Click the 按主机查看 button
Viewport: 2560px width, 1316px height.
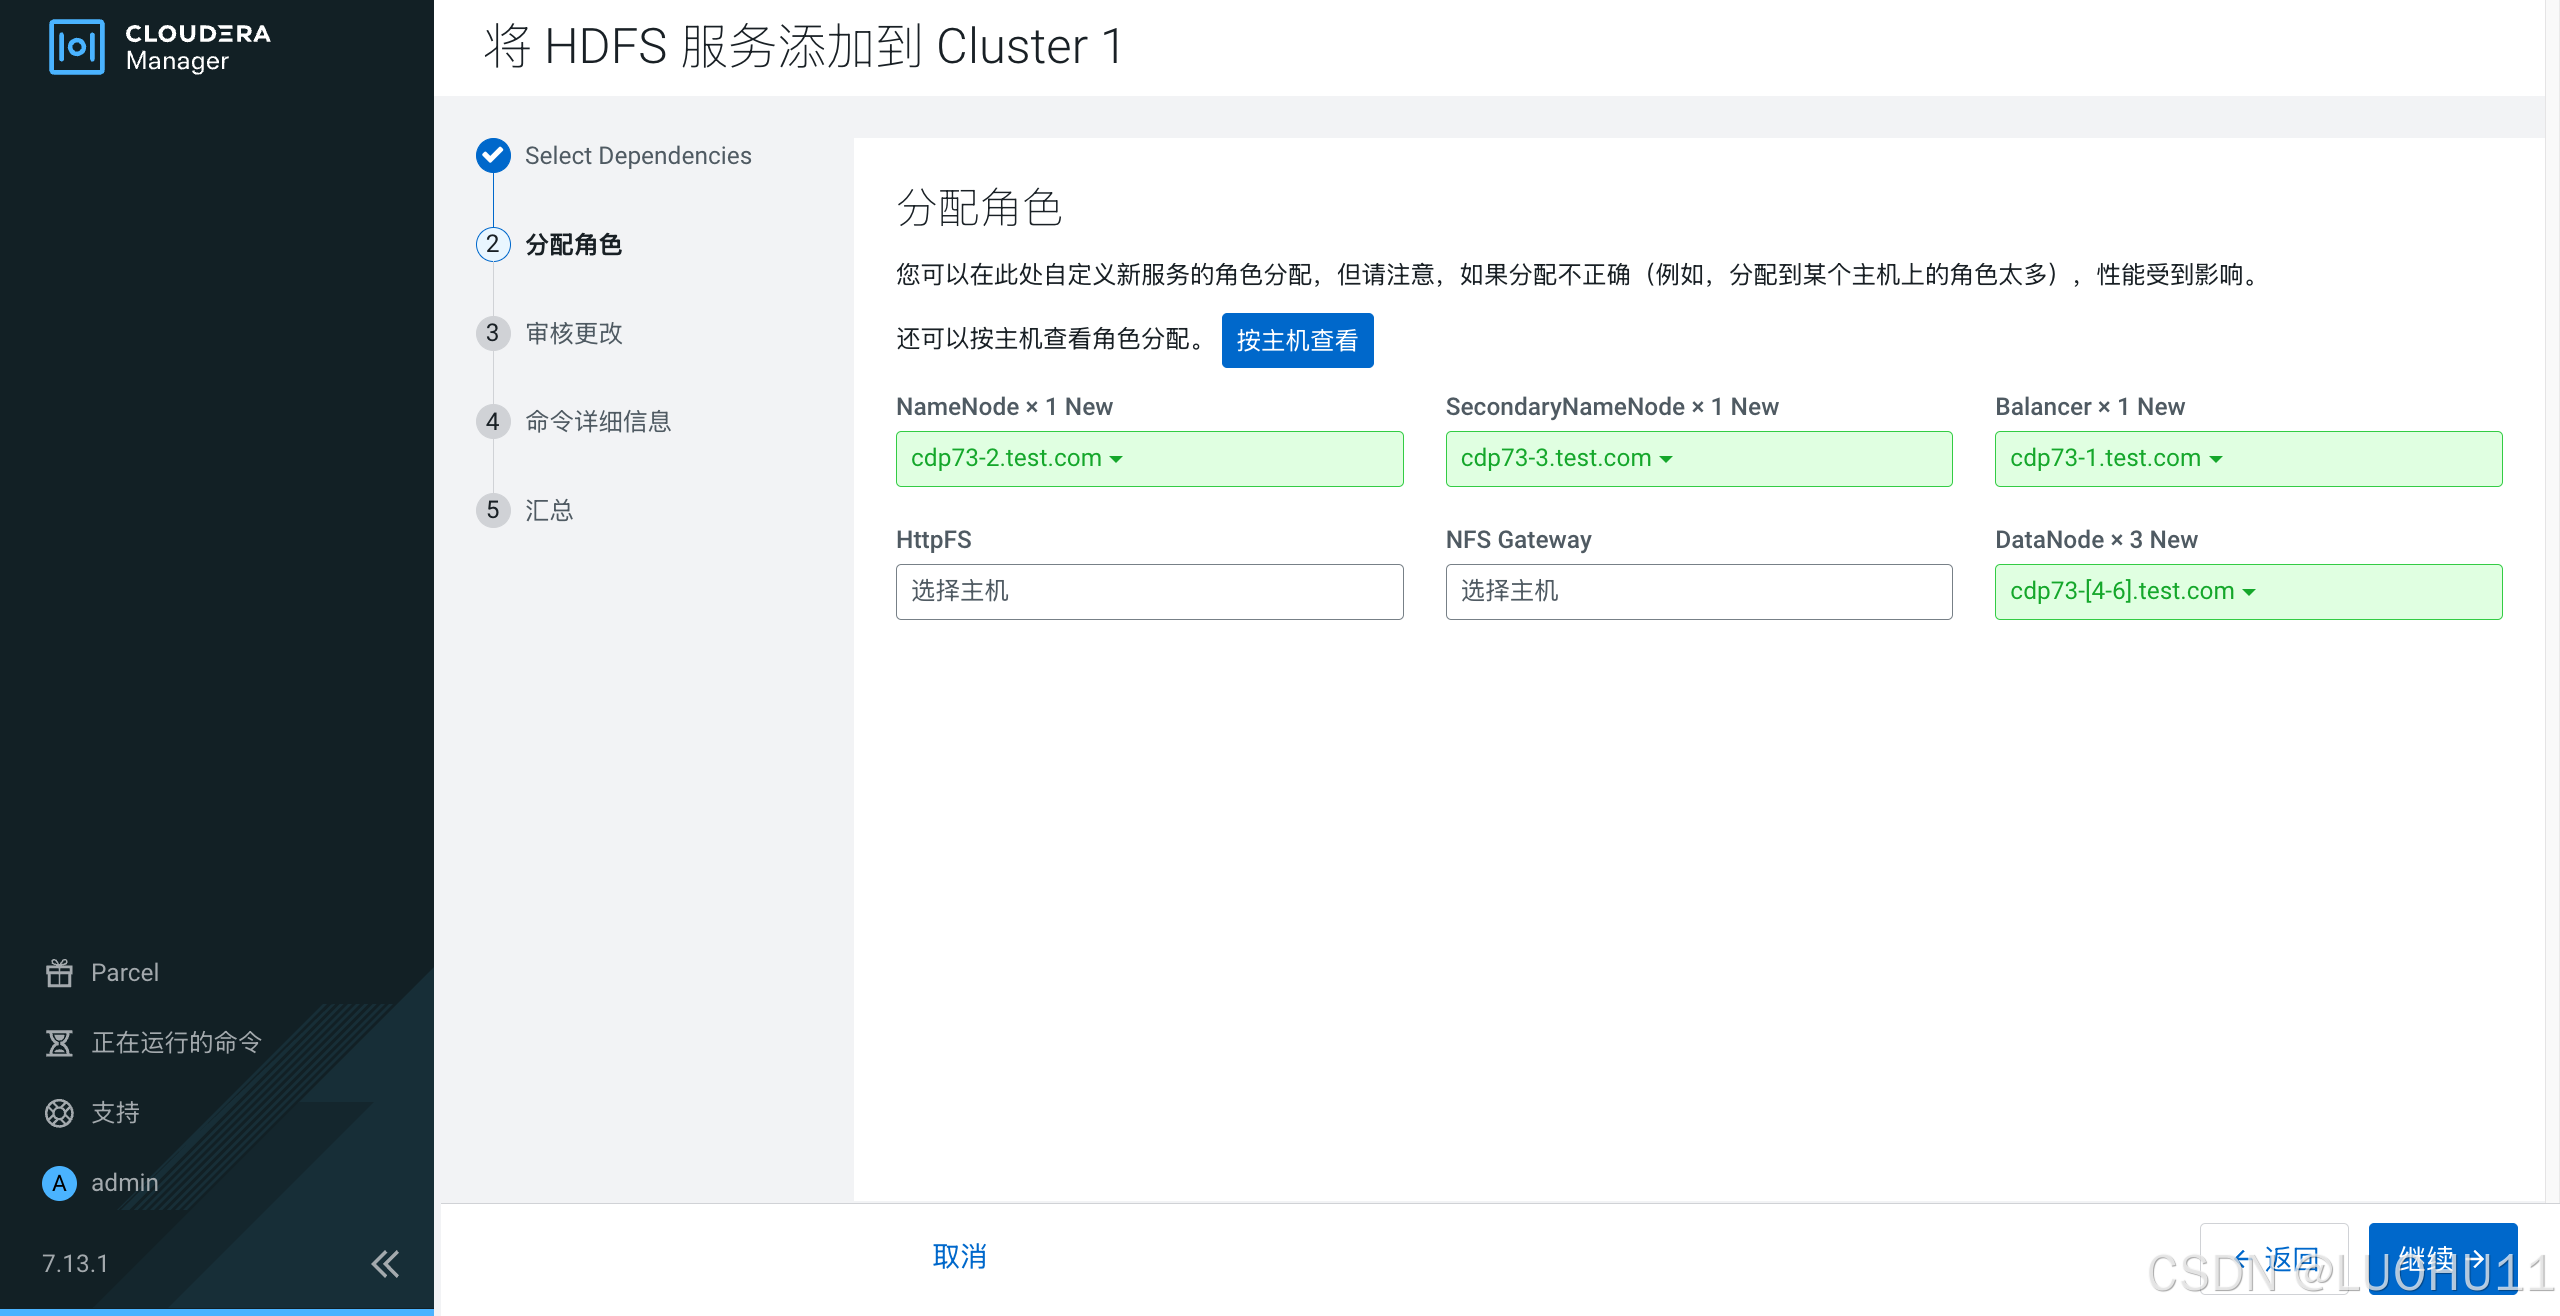click(x=1297, y=341)
